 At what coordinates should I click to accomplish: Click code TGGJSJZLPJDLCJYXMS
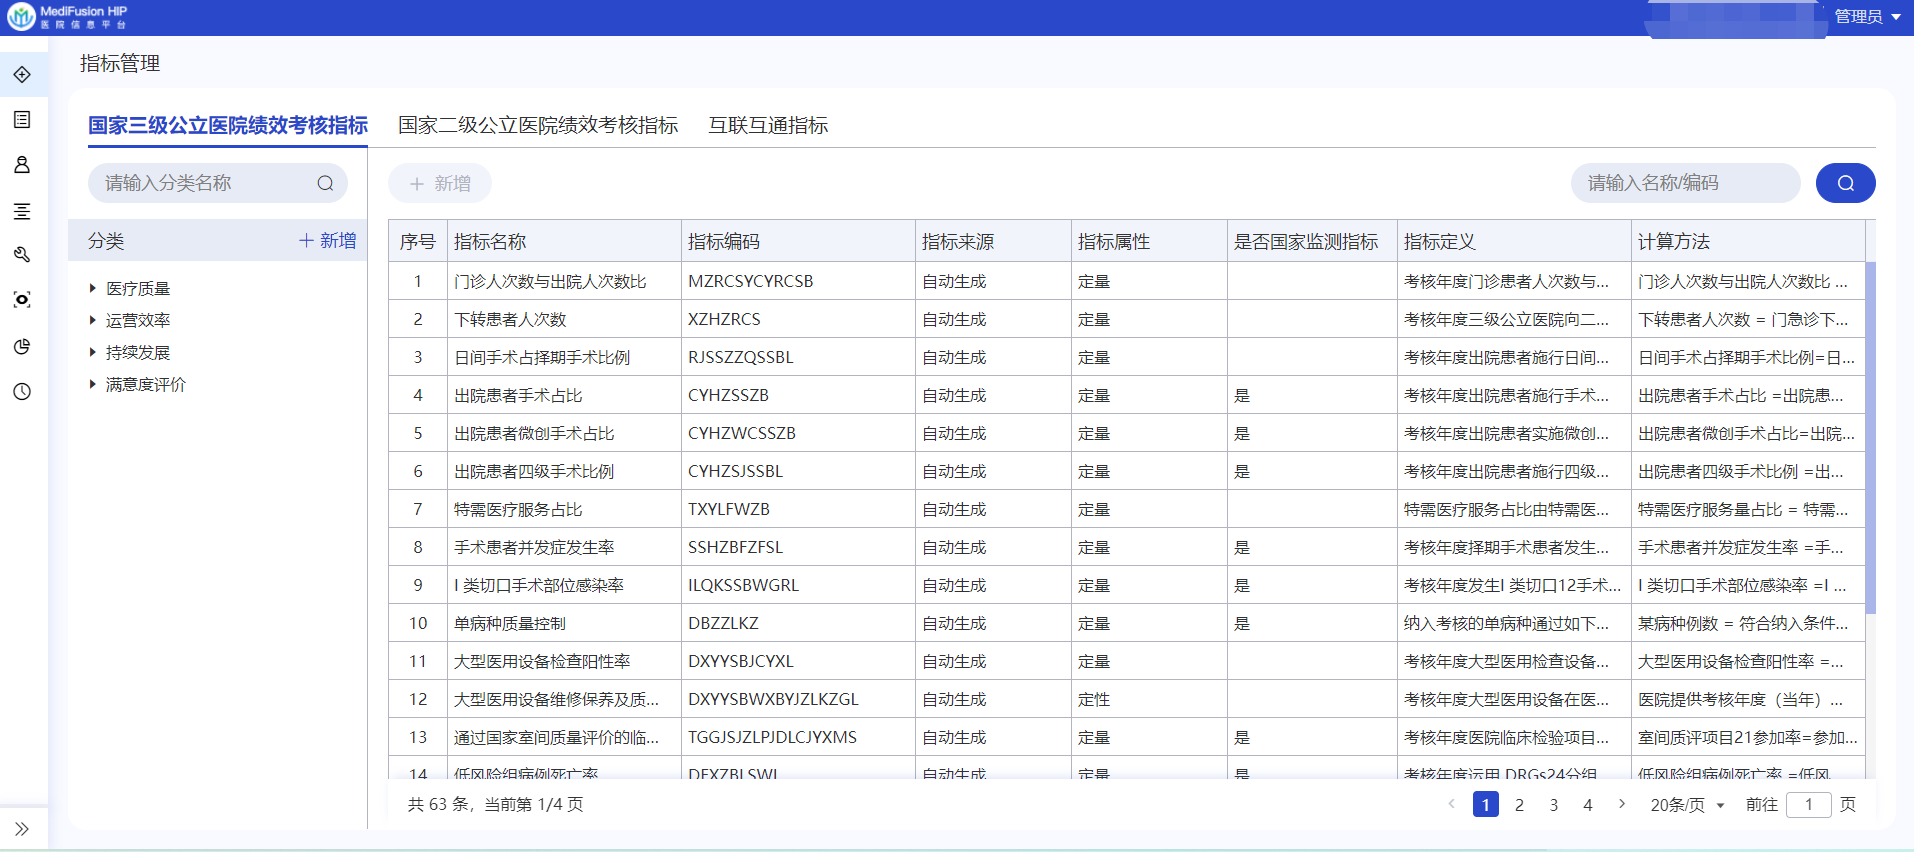point(772,738)
